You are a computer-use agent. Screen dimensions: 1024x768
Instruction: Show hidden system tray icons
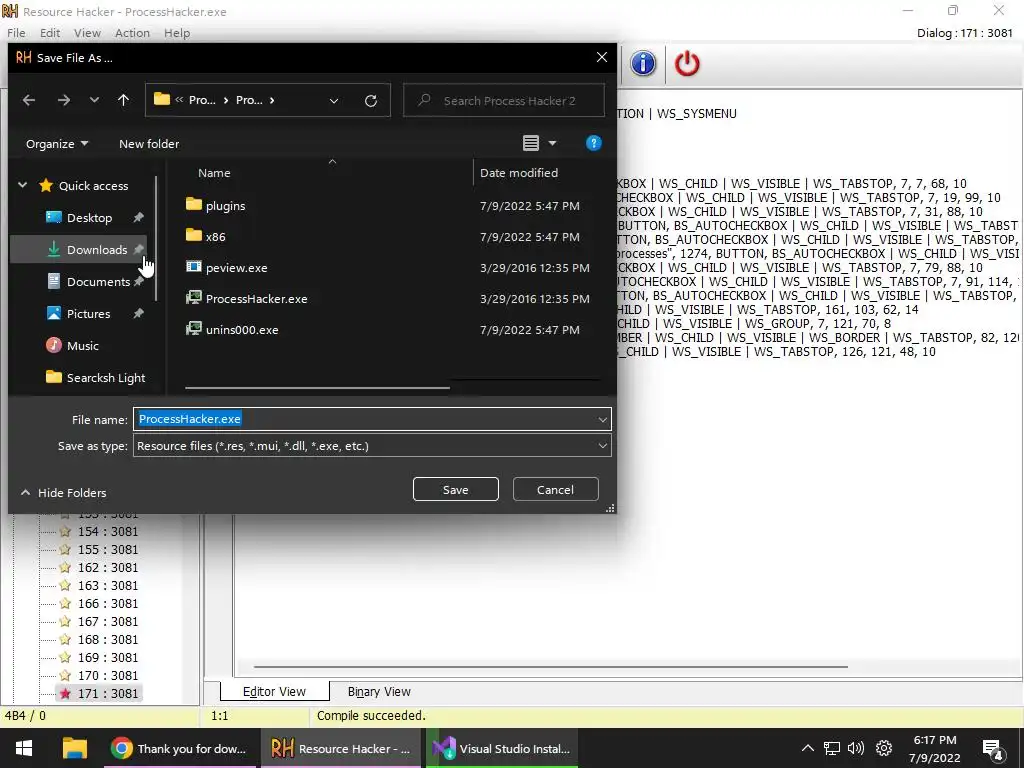[807, 748]
